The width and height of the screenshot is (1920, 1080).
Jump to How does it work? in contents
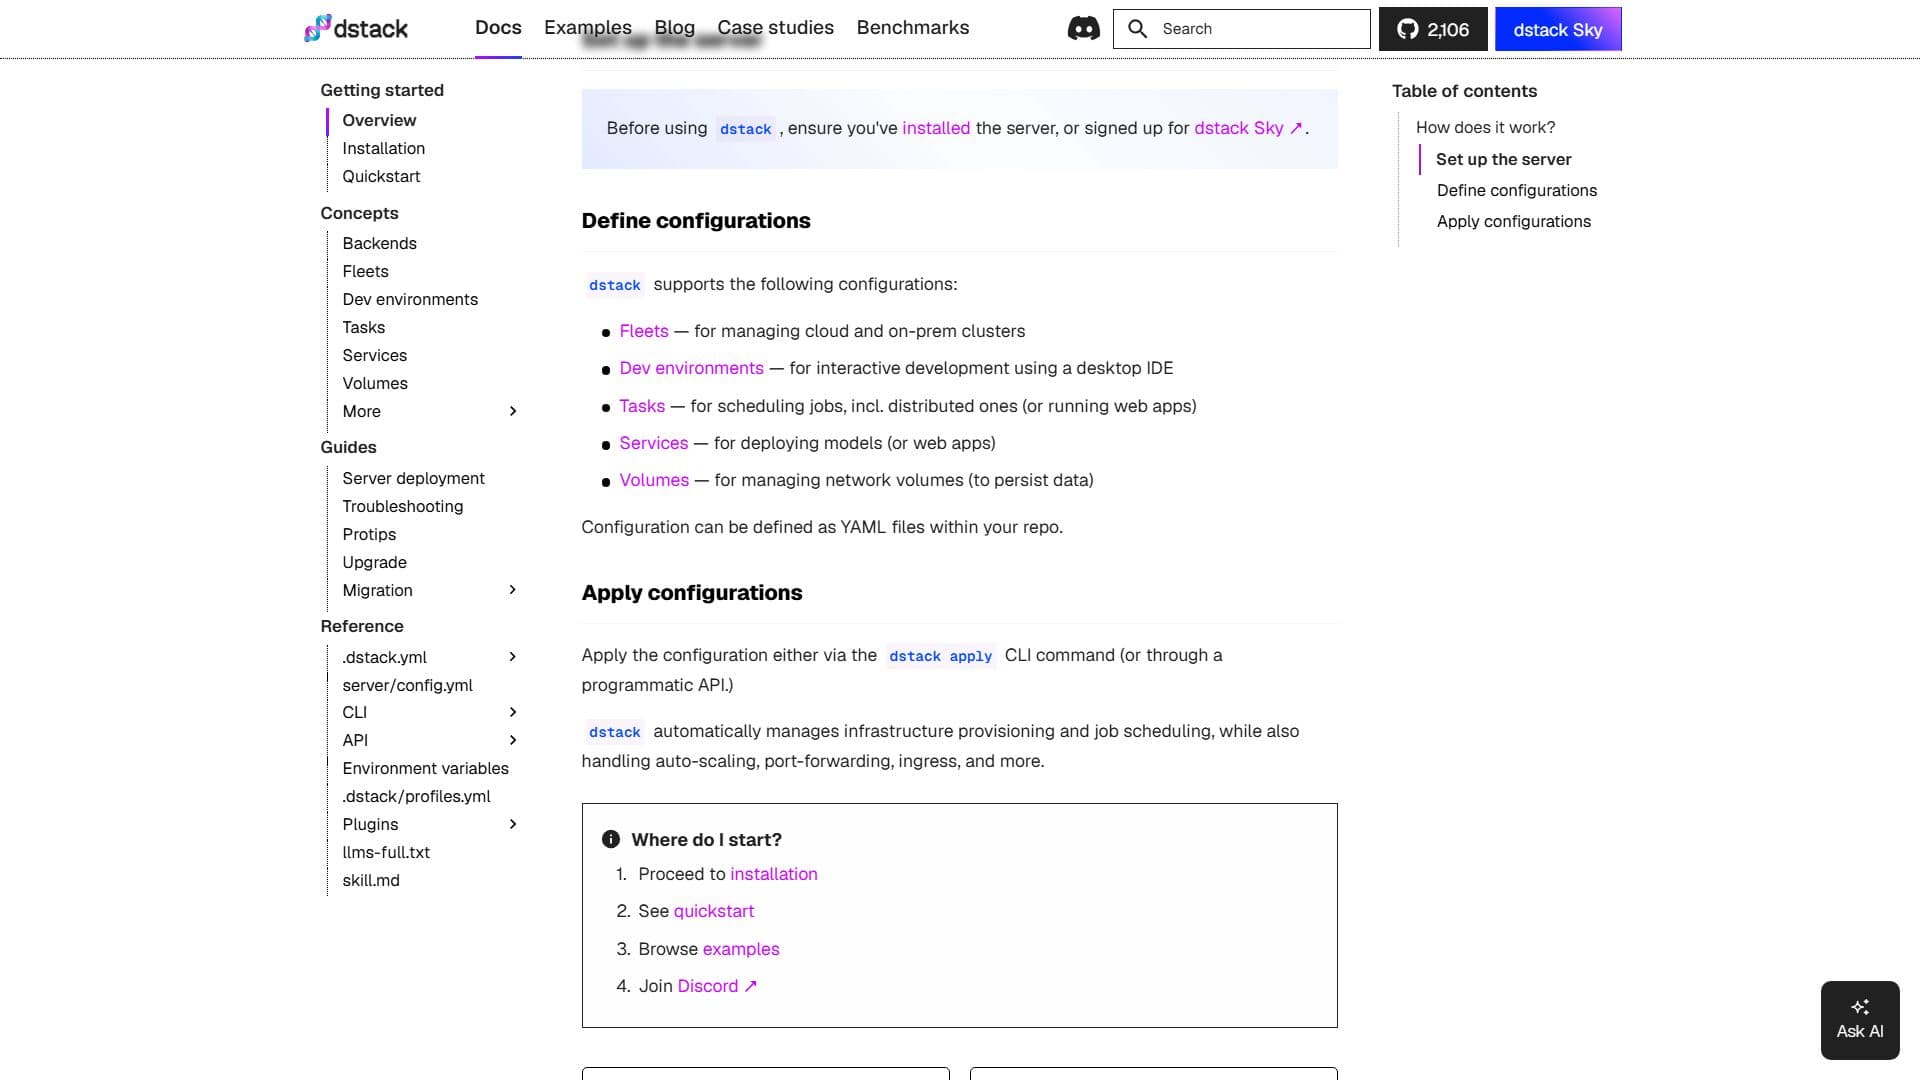1485,127
